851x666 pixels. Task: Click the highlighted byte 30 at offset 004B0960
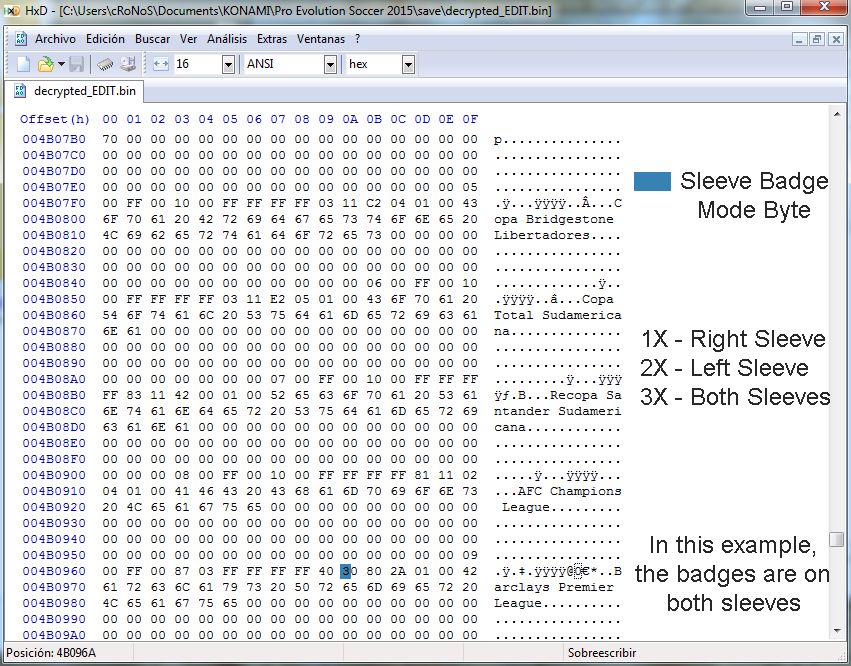pyautogui.click(x=347, y=572)
